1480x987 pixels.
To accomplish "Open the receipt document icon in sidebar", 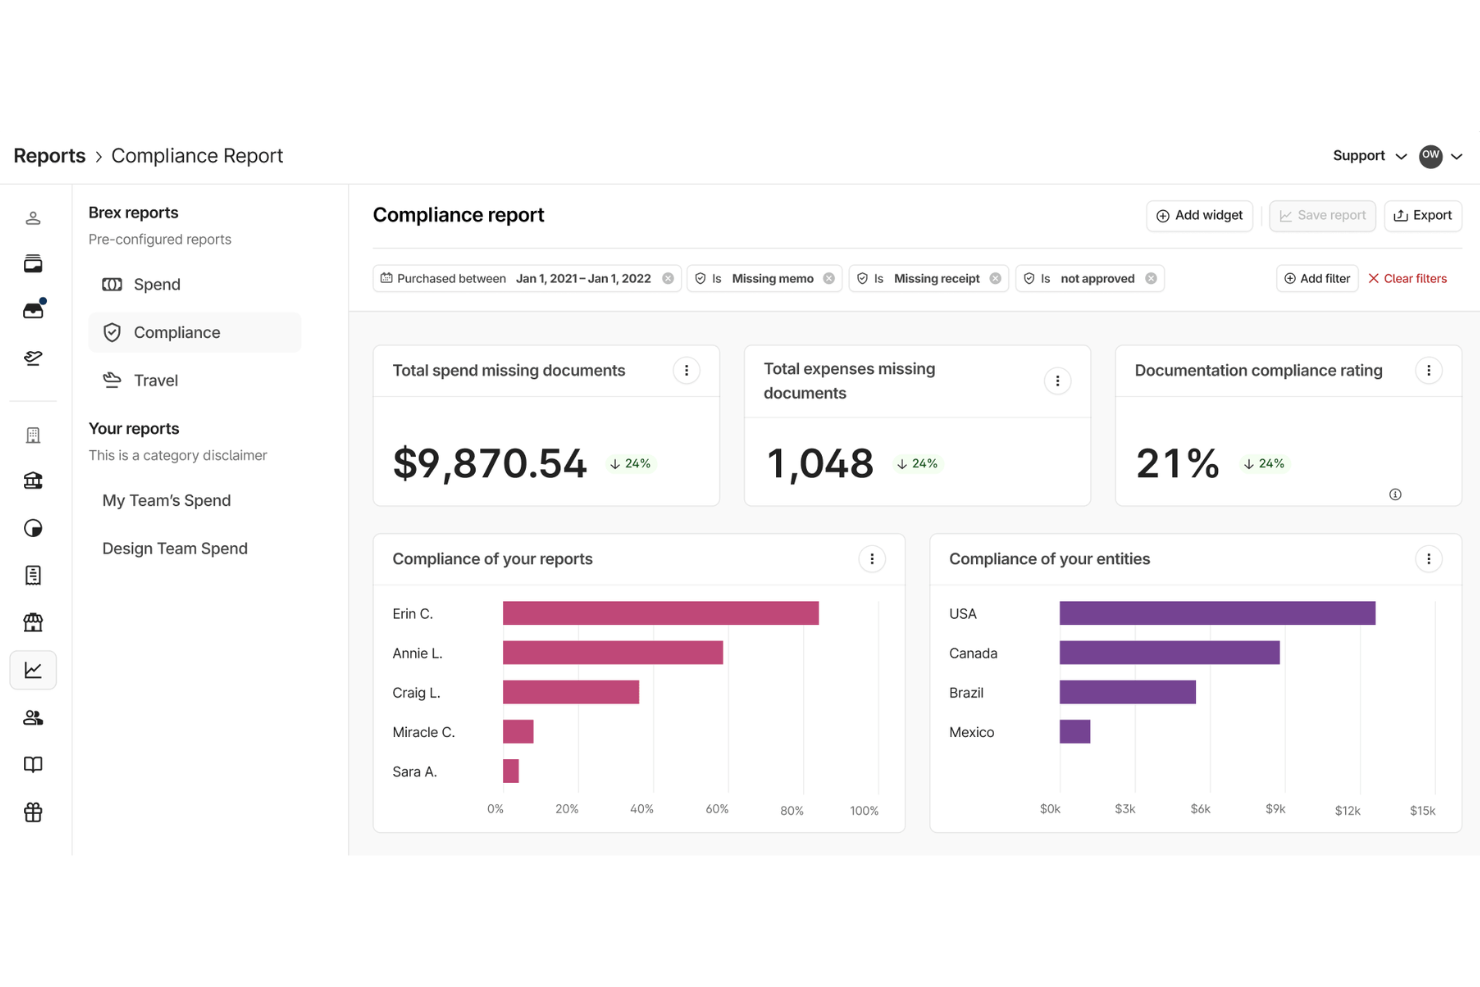I will 33,575.
